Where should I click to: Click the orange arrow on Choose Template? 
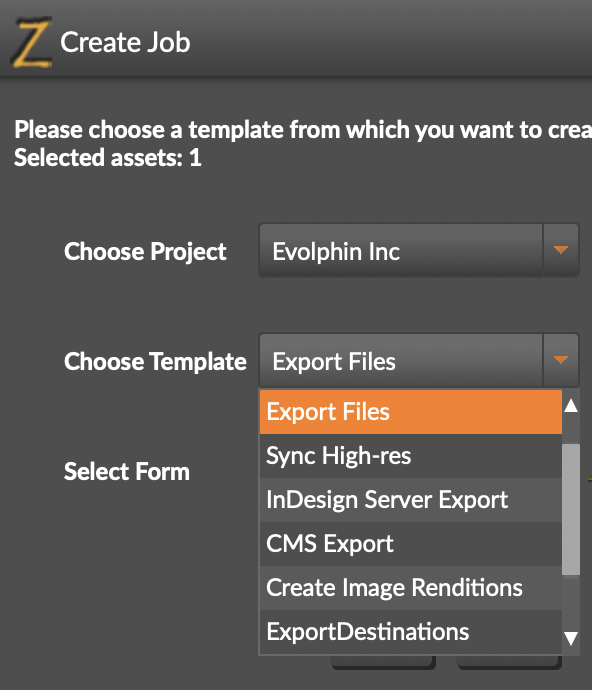pyautogui.click(x=560, y=360)
